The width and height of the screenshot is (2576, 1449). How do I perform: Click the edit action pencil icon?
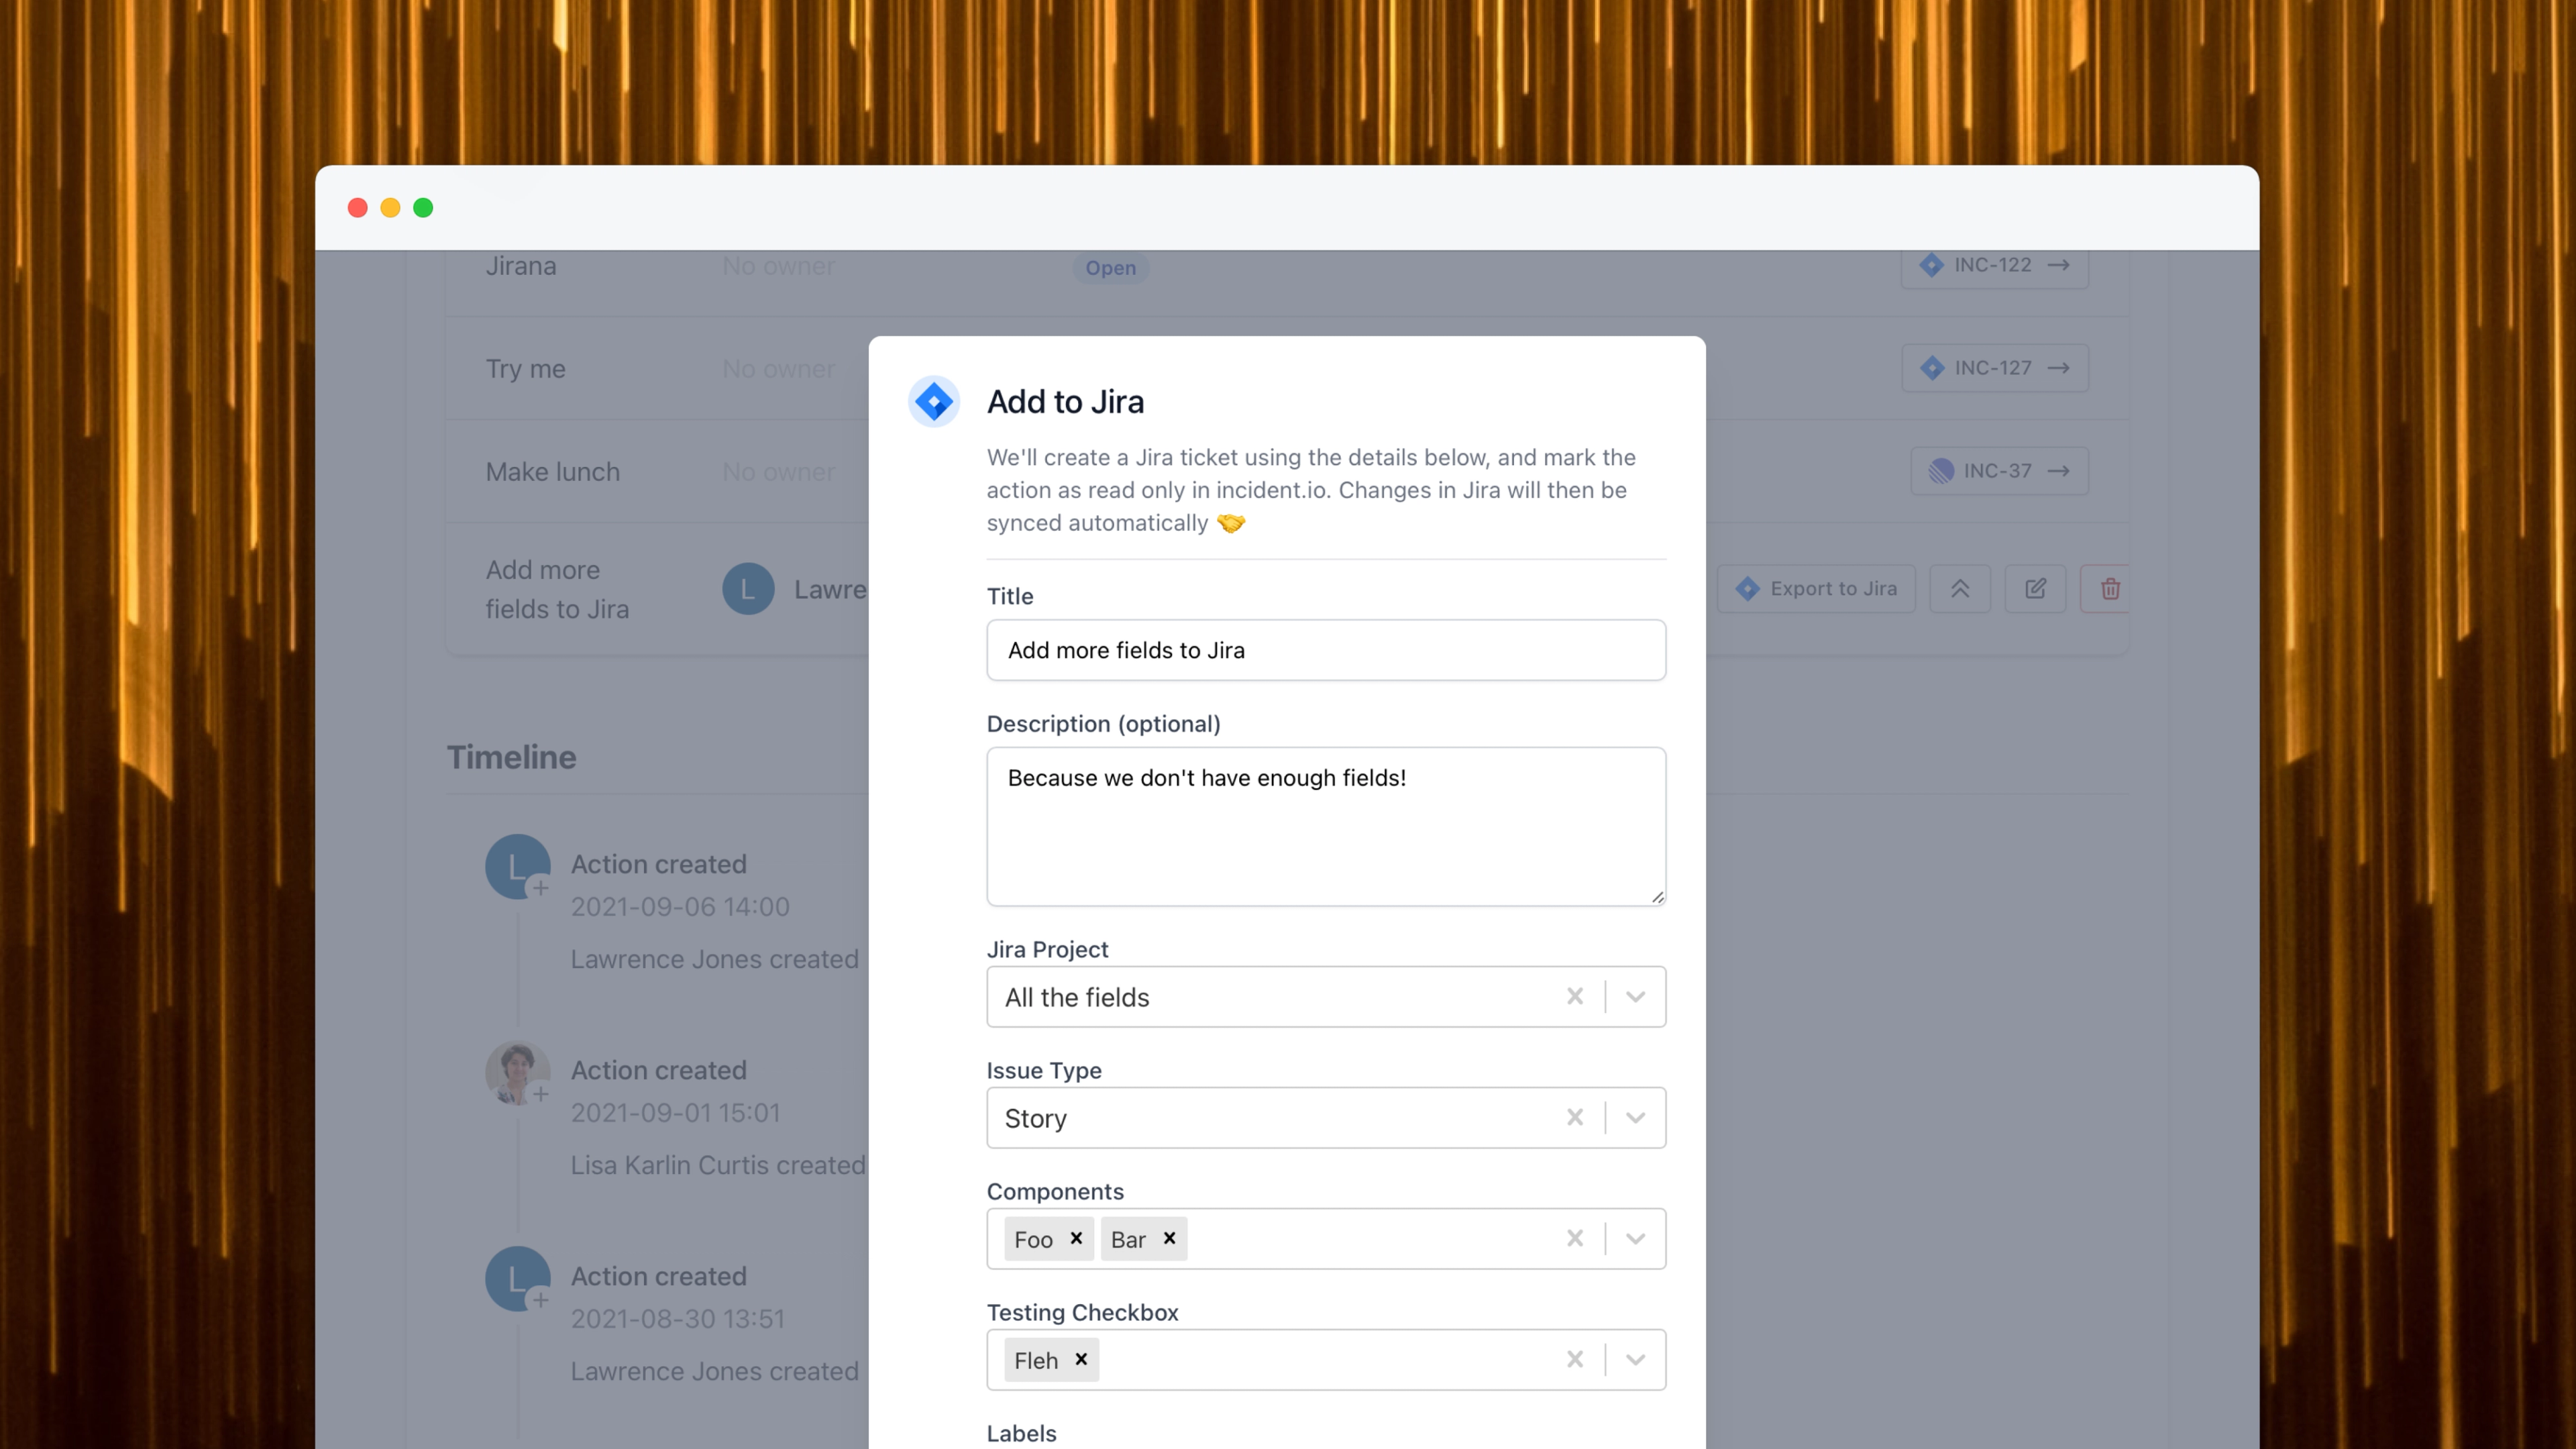[2035, 589]
